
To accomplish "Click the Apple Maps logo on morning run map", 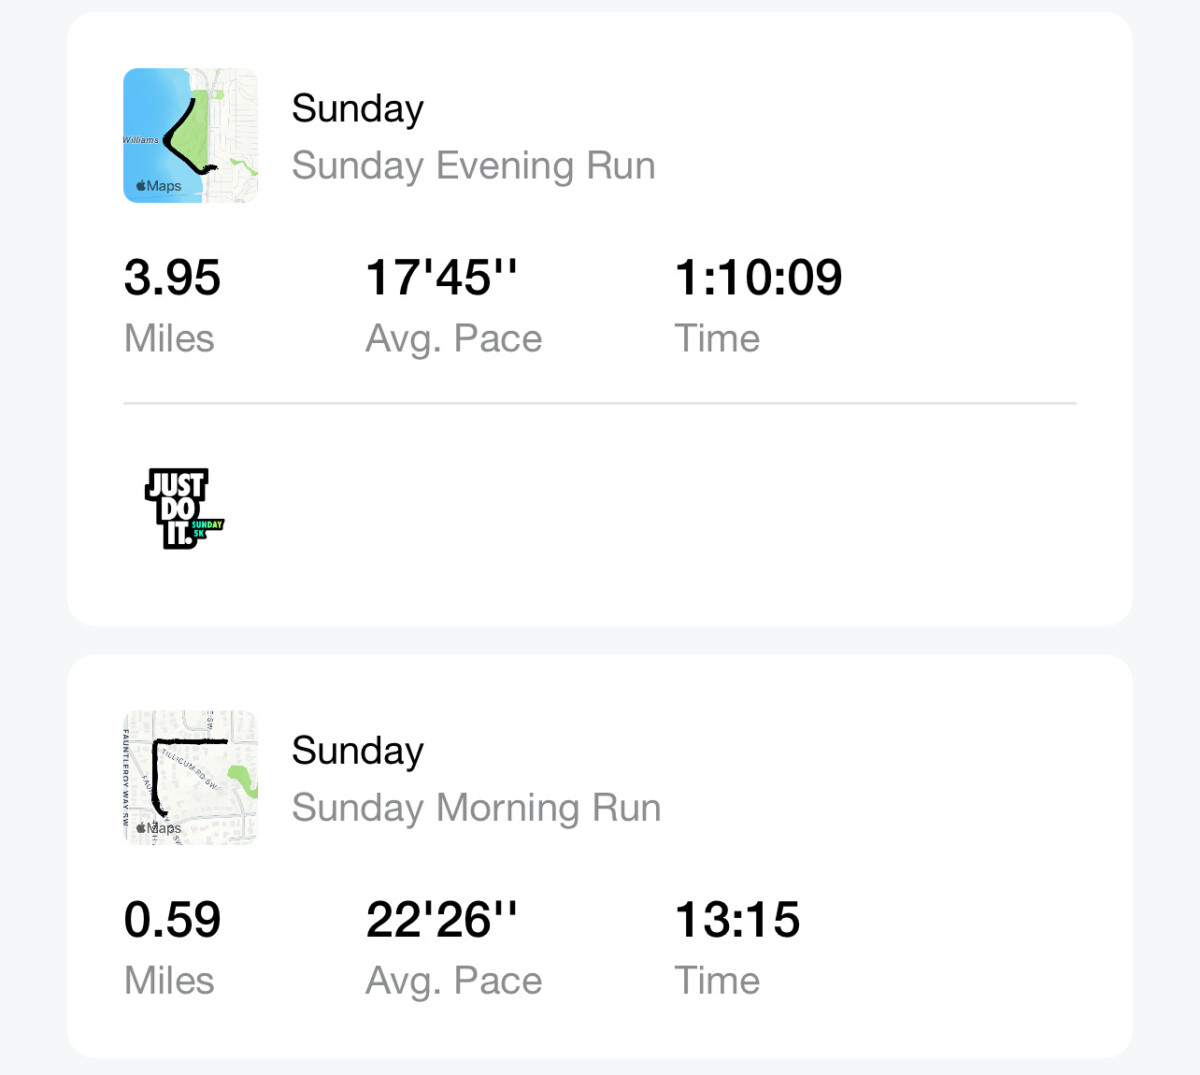I will click(159, 828).
